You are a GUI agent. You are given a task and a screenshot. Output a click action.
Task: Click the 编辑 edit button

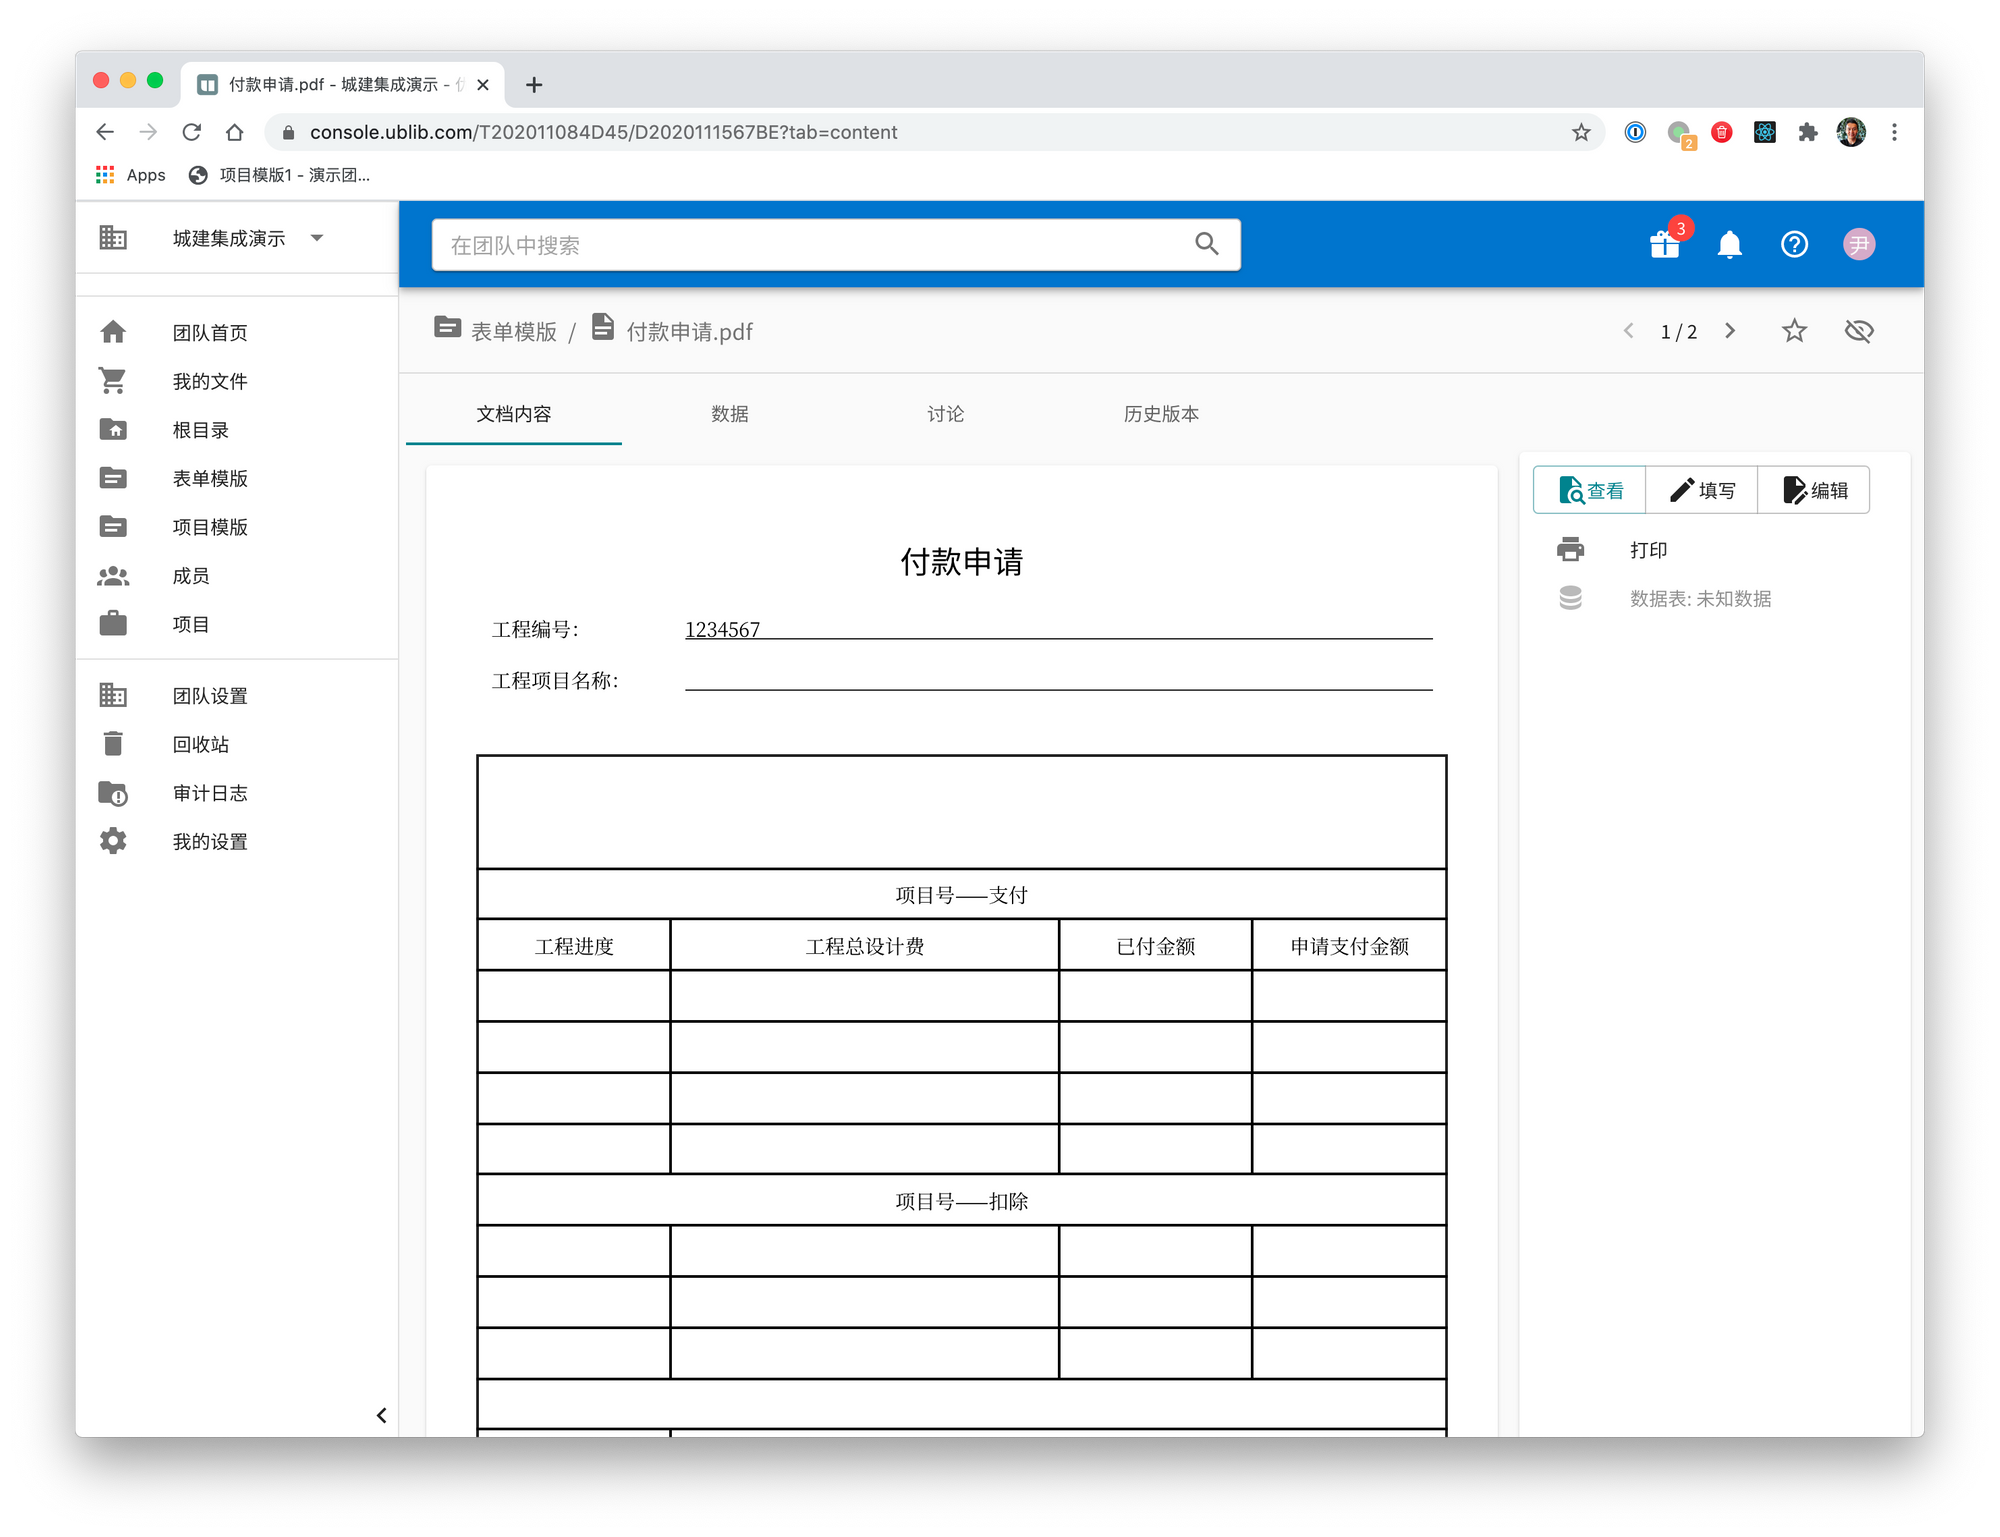1814,490
